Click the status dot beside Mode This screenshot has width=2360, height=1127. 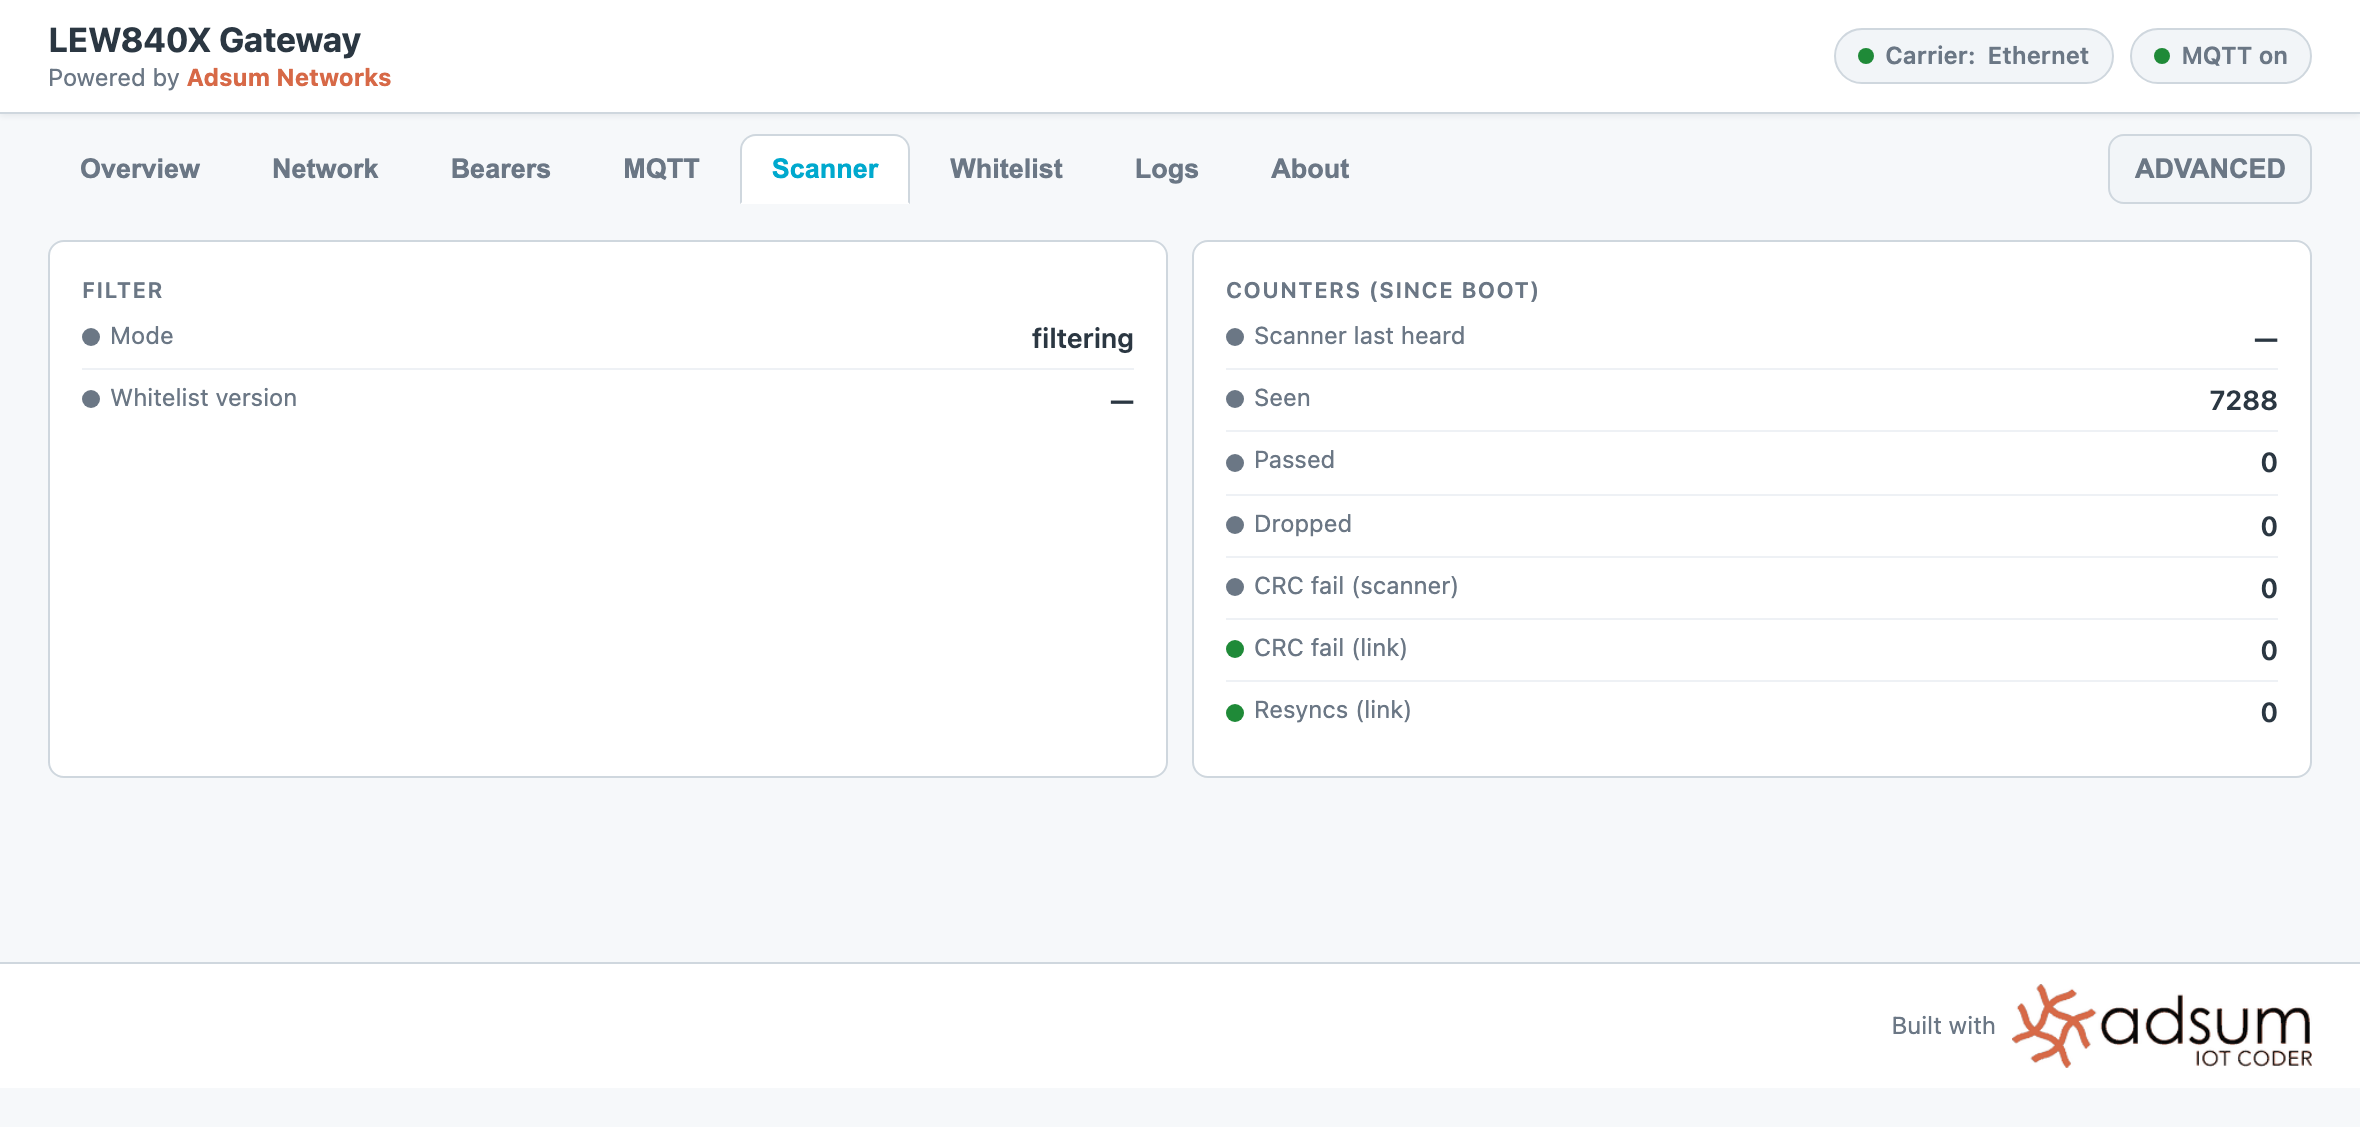tap(91, 337)
